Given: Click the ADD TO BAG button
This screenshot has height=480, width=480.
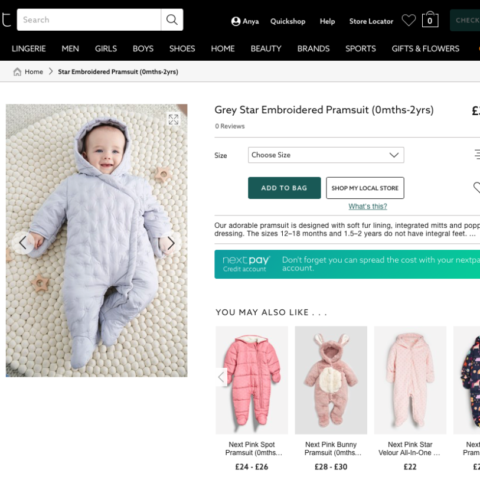Looking at the screenshot, I should [x=284, y=188].
